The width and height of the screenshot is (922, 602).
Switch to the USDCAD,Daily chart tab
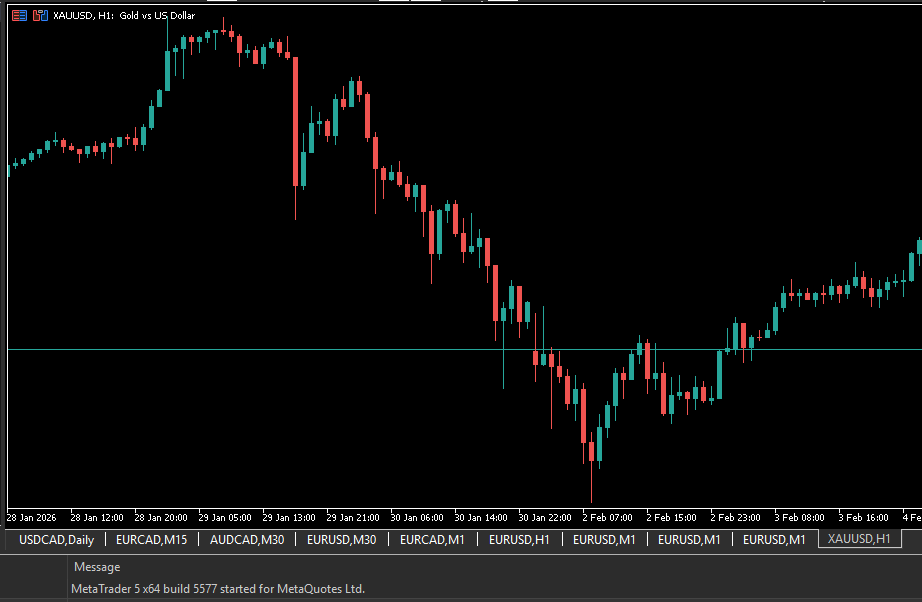click(x=56, y=539)
